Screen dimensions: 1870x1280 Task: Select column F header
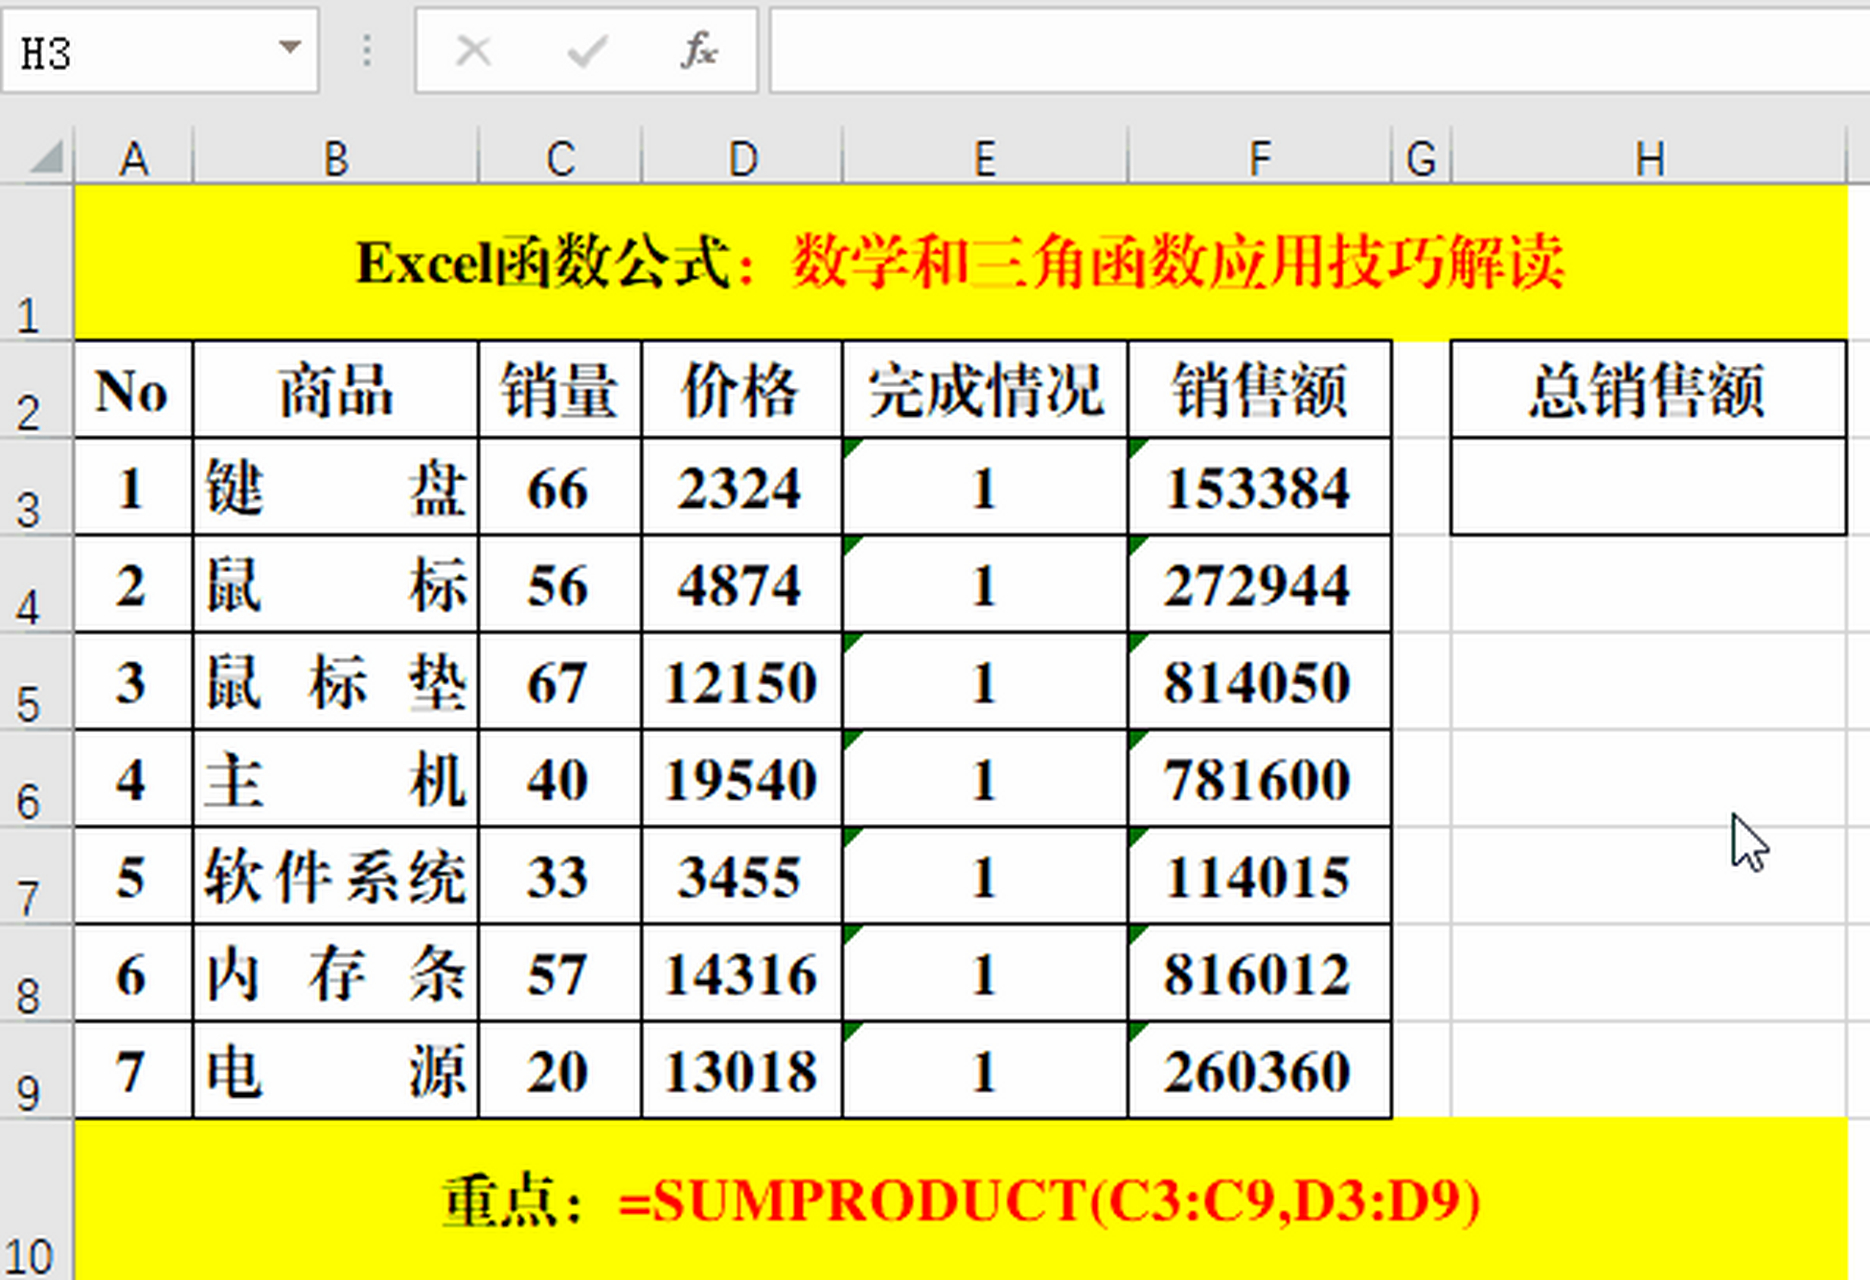coord(1259,158)
